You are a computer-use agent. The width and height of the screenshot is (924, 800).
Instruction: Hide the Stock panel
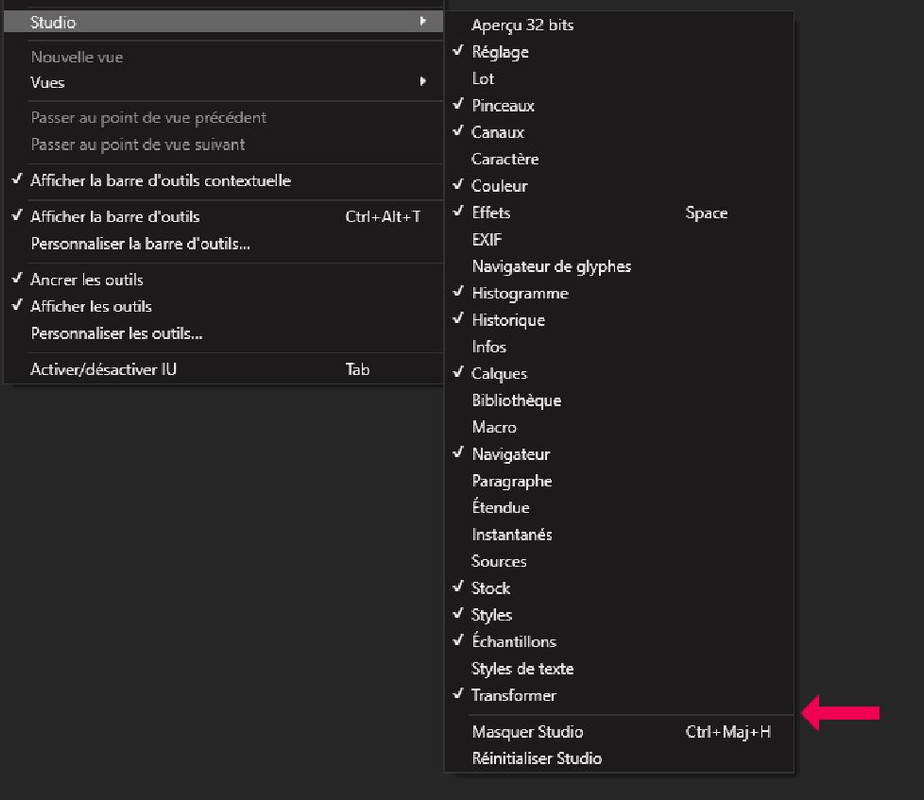point(619,589)
